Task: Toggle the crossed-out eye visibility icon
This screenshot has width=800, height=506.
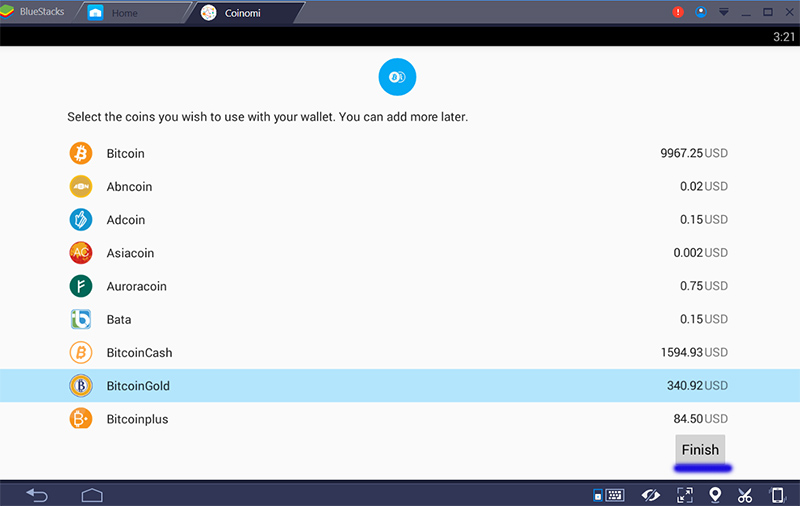Action: point(651,495)
